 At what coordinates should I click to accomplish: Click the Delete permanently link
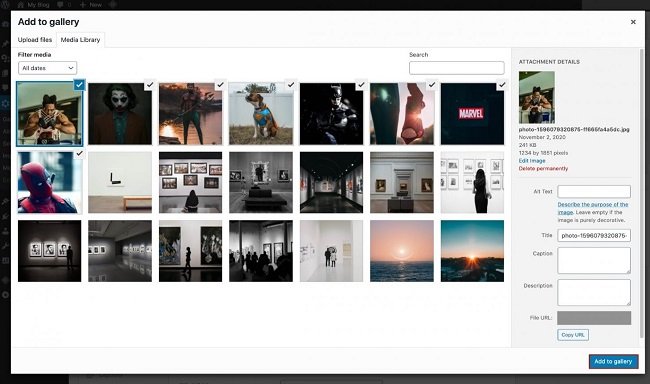click(x=543, y=168)
